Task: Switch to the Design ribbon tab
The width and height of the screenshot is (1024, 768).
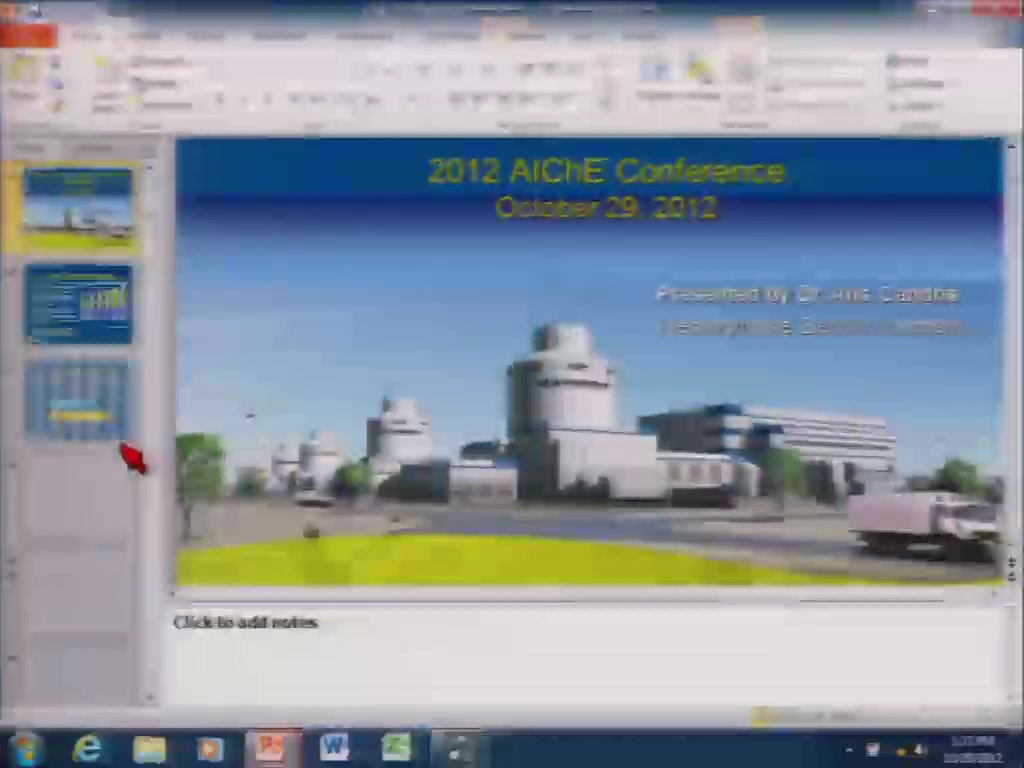Action: coord(205,36)
